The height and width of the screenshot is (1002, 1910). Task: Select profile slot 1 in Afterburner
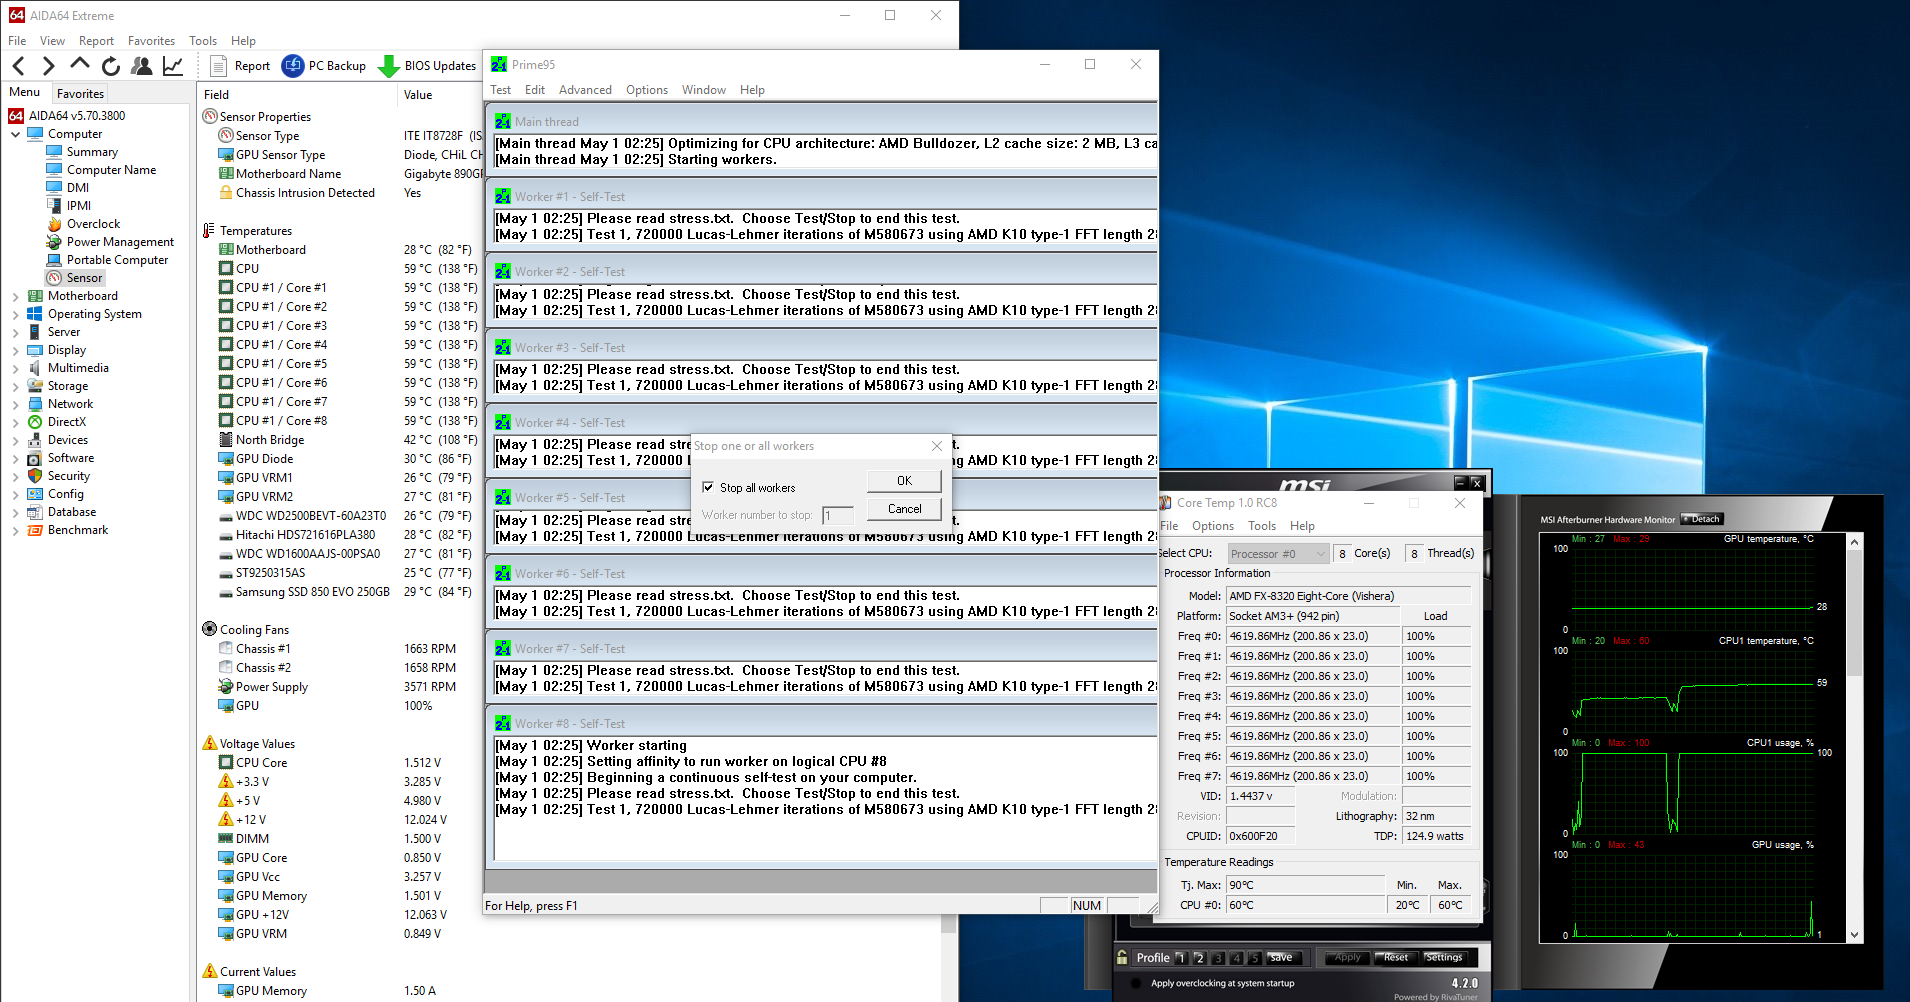(x=1181, y=958)
